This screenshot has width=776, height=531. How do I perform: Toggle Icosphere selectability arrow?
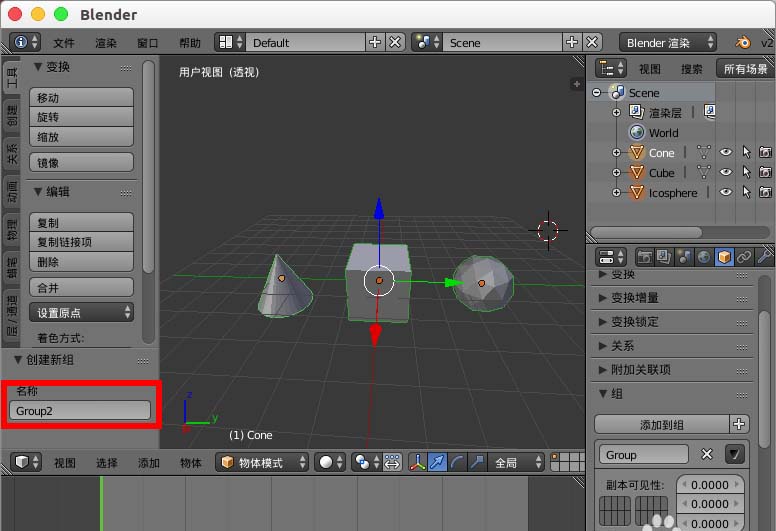[x=746, y=192]
